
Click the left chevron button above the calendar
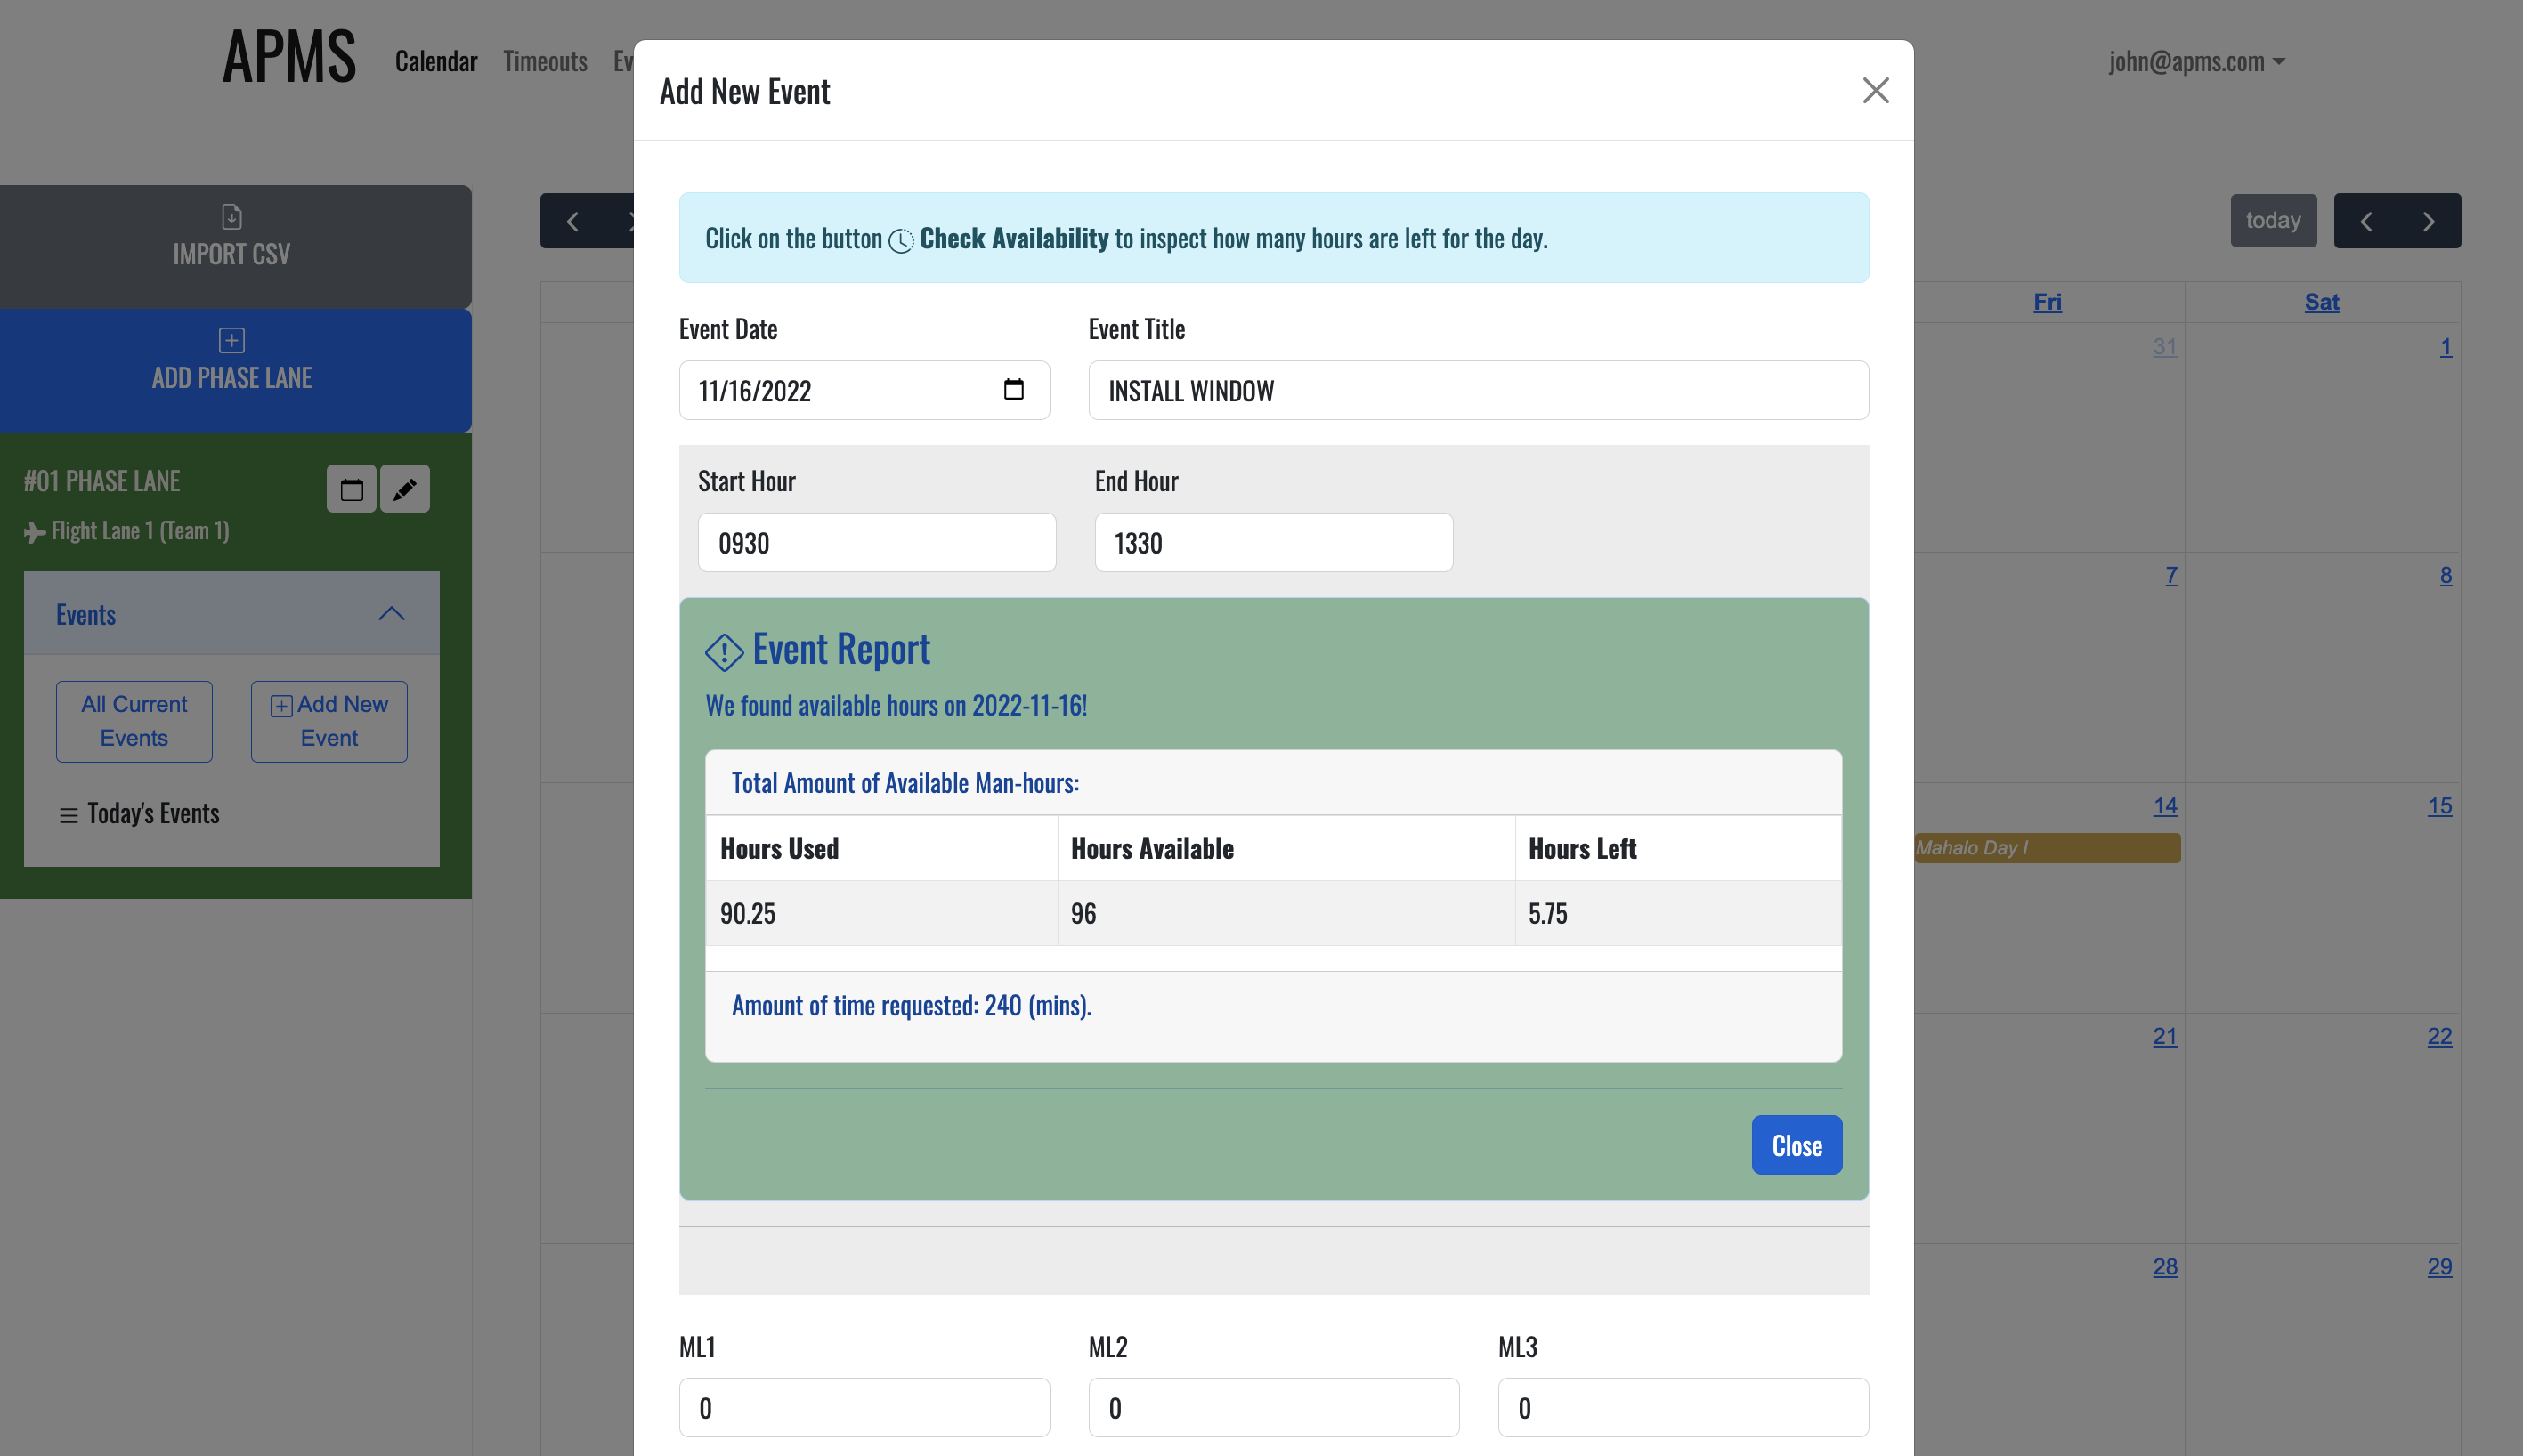coord(573,221)
